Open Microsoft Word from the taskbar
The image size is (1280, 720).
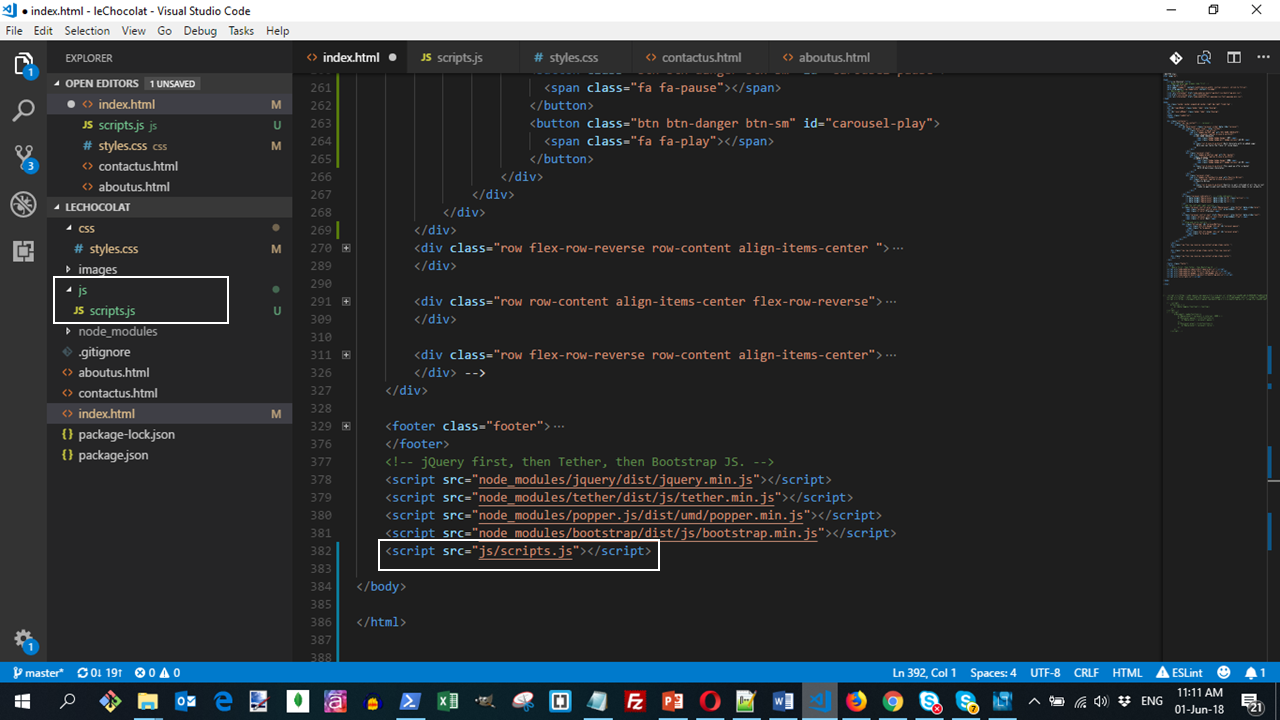click(x=782, y=701)
